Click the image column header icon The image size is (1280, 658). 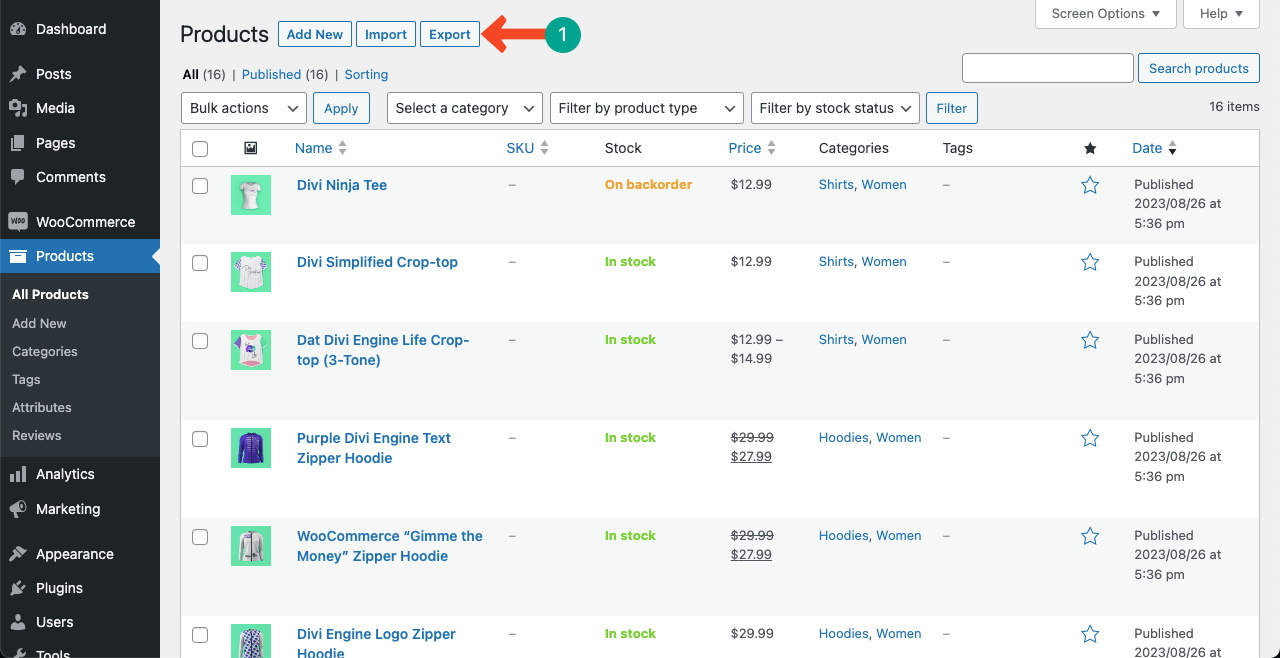click(251, 148)
